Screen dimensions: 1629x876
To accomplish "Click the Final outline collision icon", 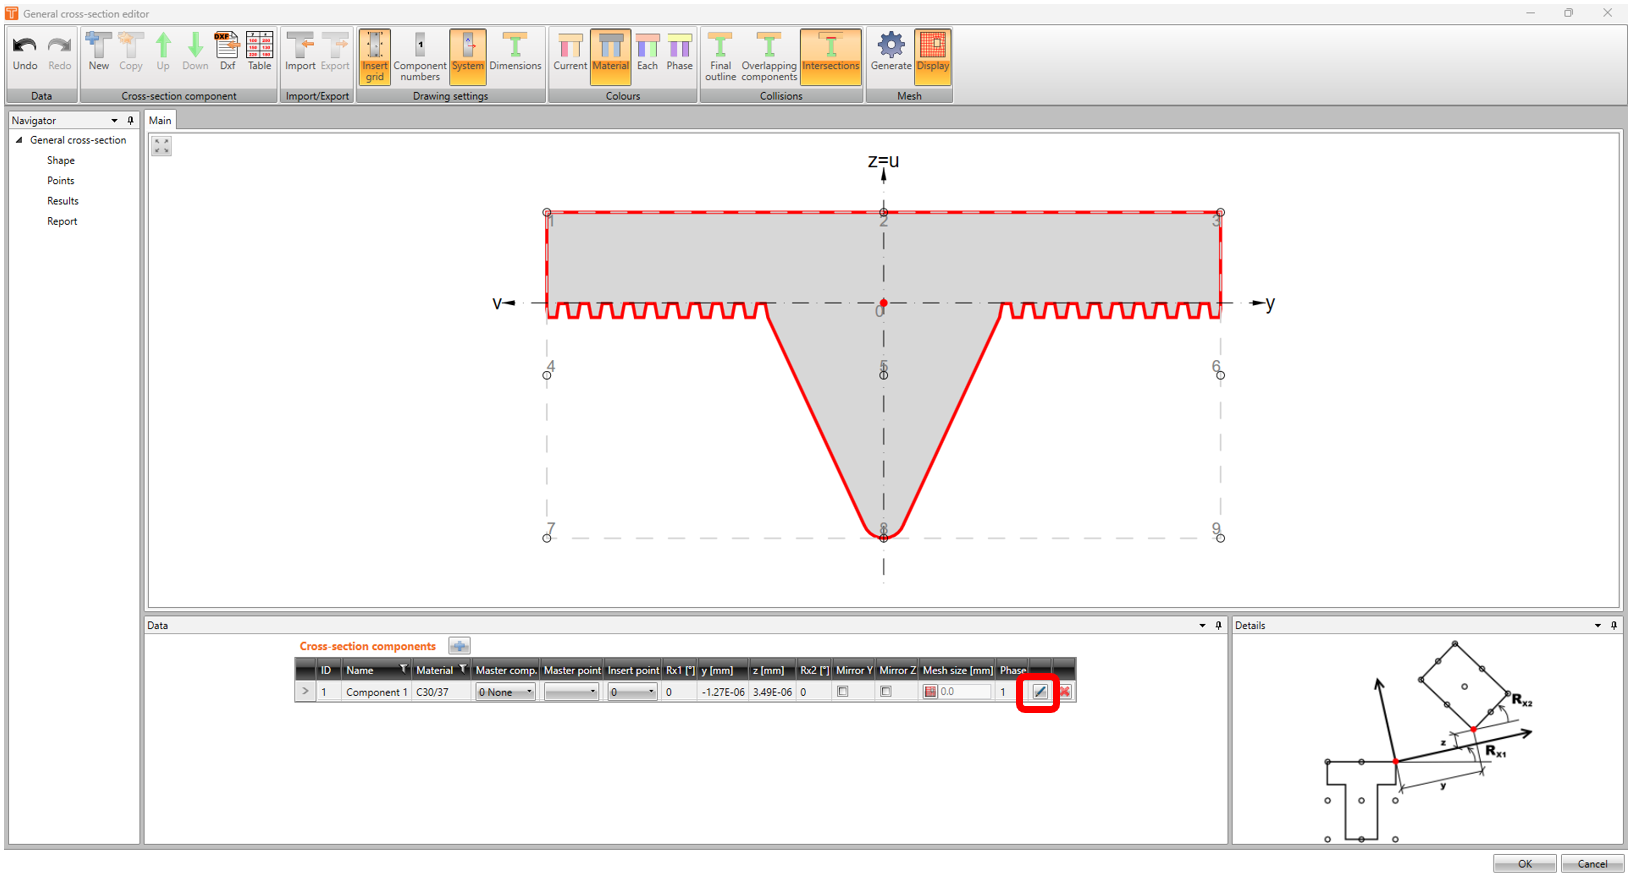I will (x=720, y=56).
